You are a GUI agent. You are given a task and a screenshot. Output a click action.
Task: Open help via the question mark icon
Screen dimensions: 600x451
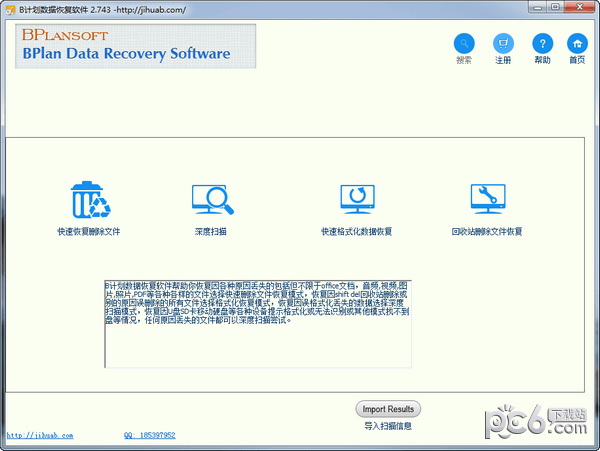pos(543,43)
